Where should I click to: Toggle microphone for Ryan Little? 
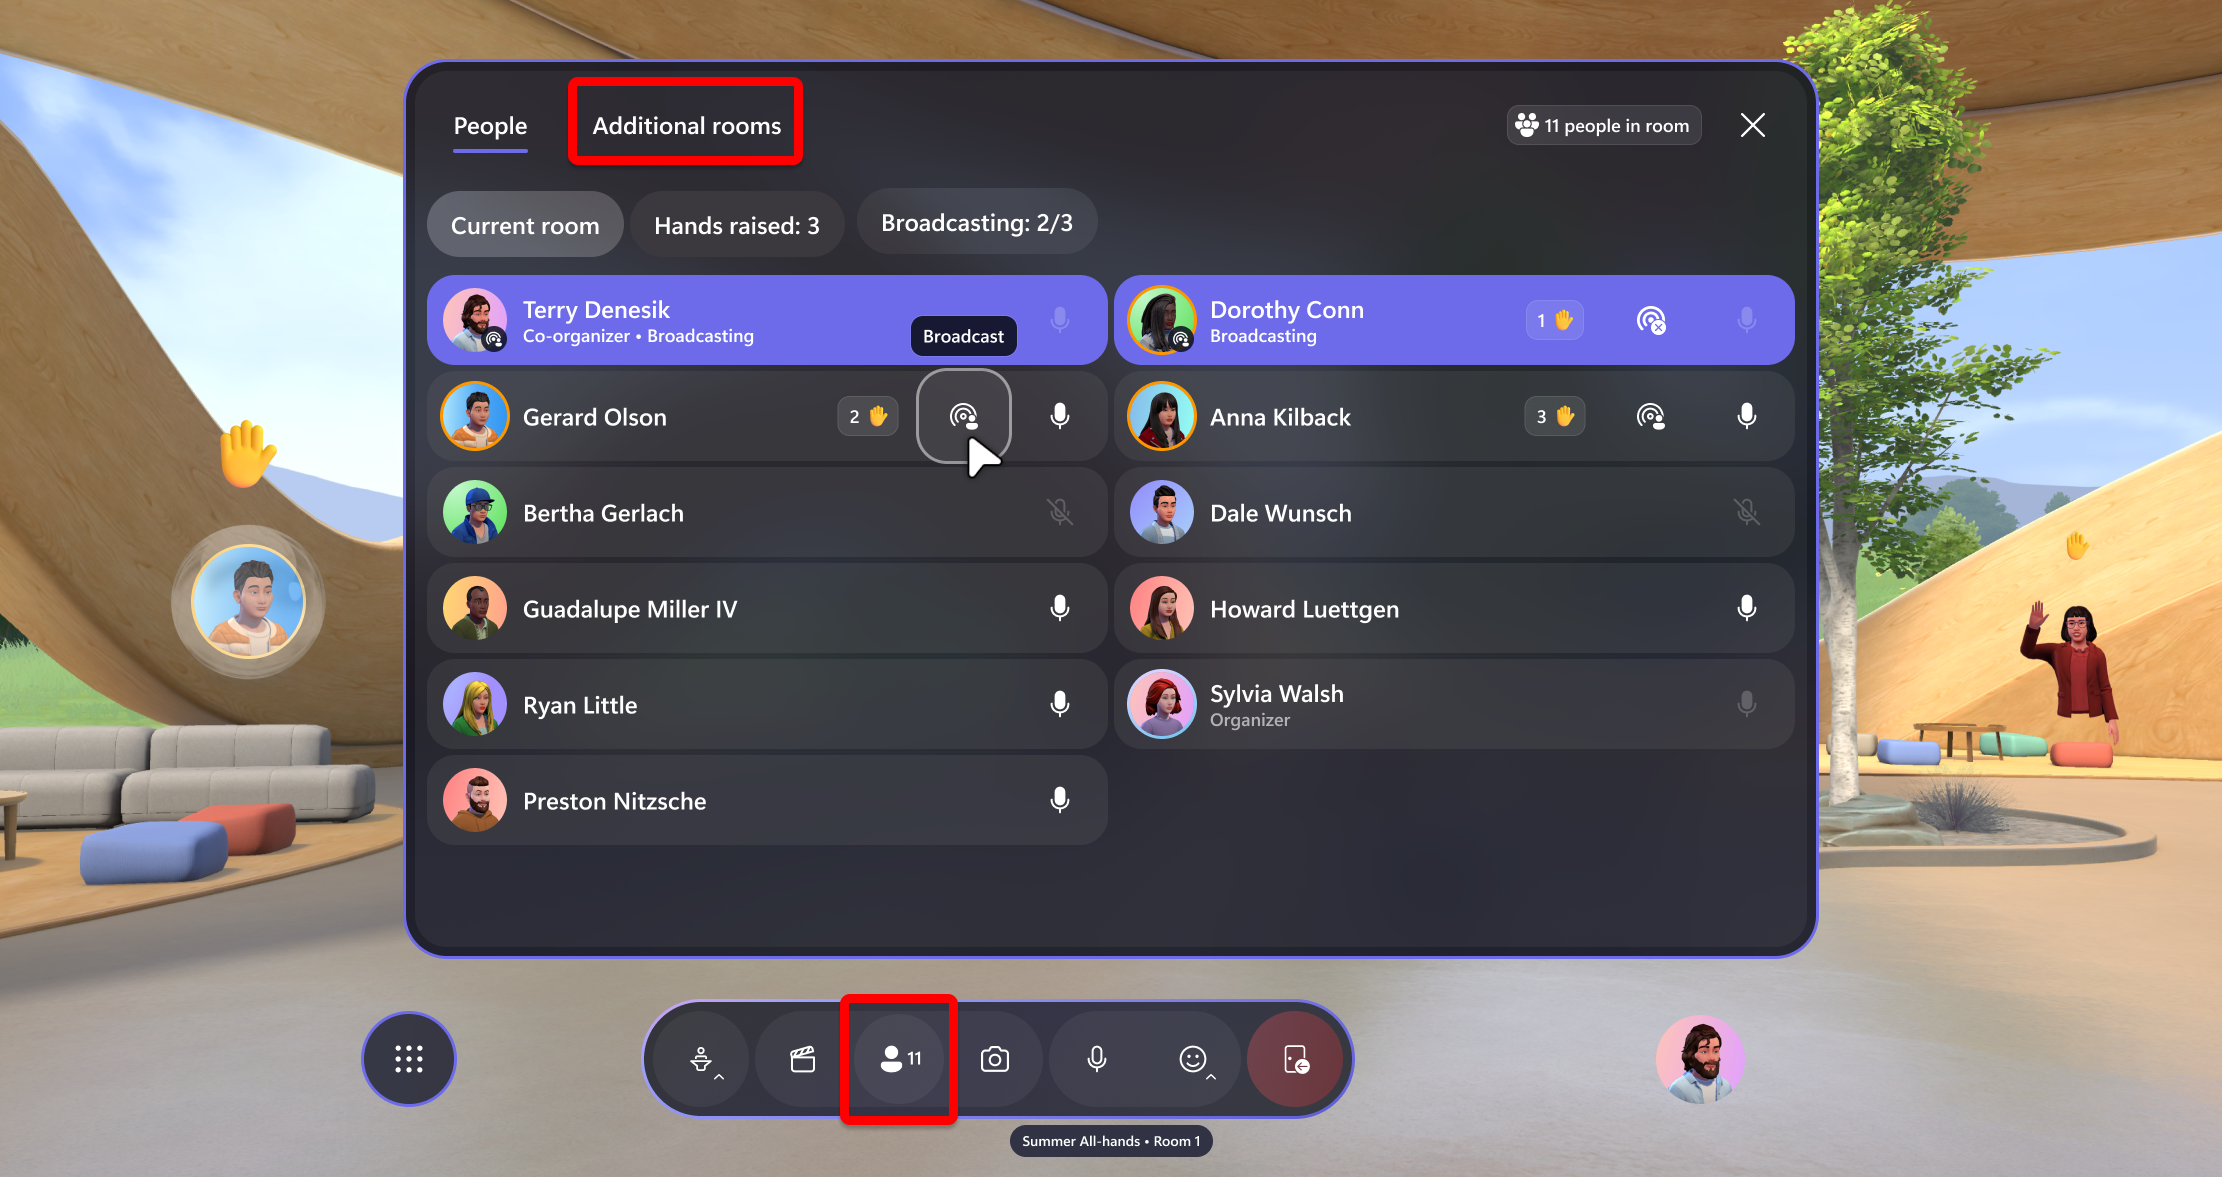[x=1061, y=704]
